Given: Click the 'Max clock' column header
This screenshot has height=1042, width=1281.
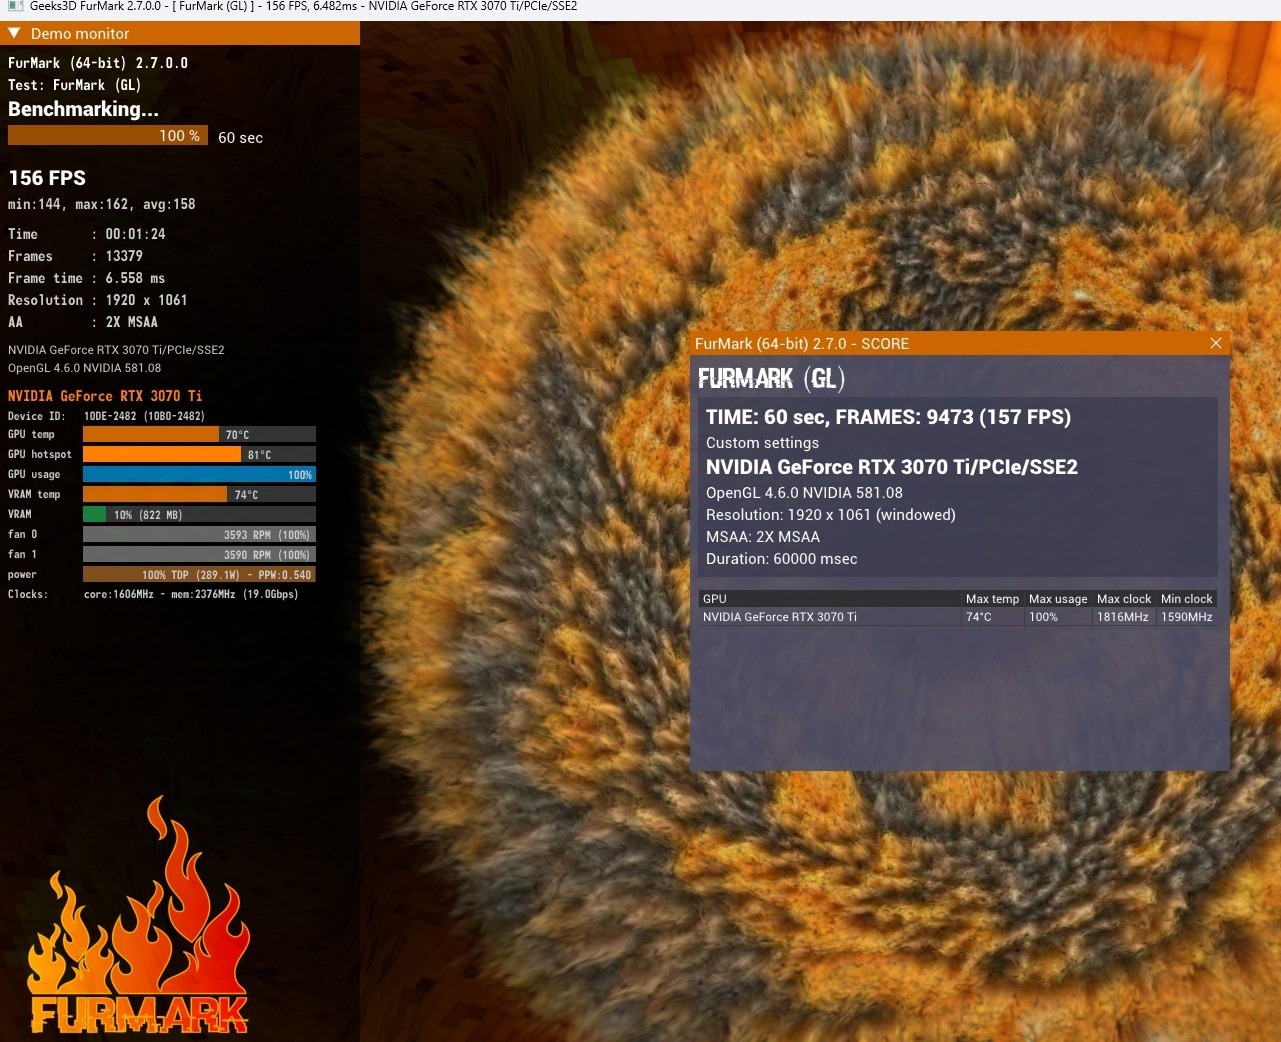Looking at the screenshot, I should coord(1124,599).
